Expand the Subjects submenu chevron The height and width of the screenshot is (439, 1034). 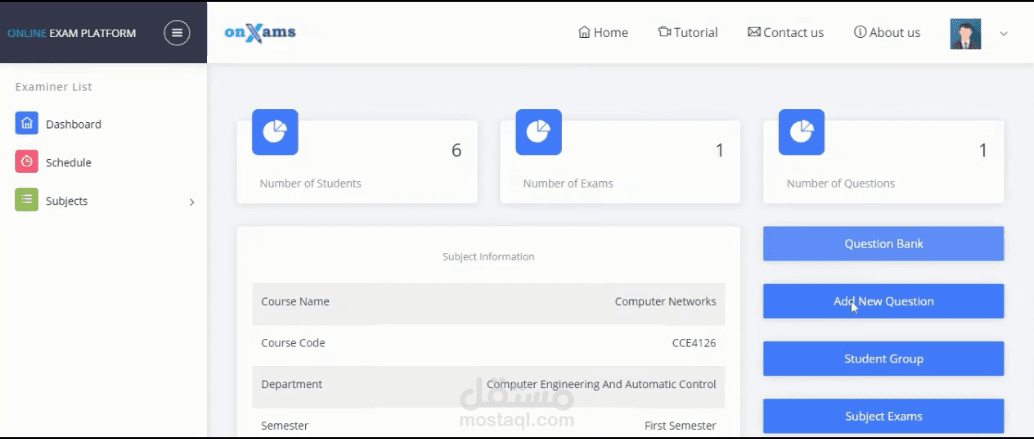point(191,202)
